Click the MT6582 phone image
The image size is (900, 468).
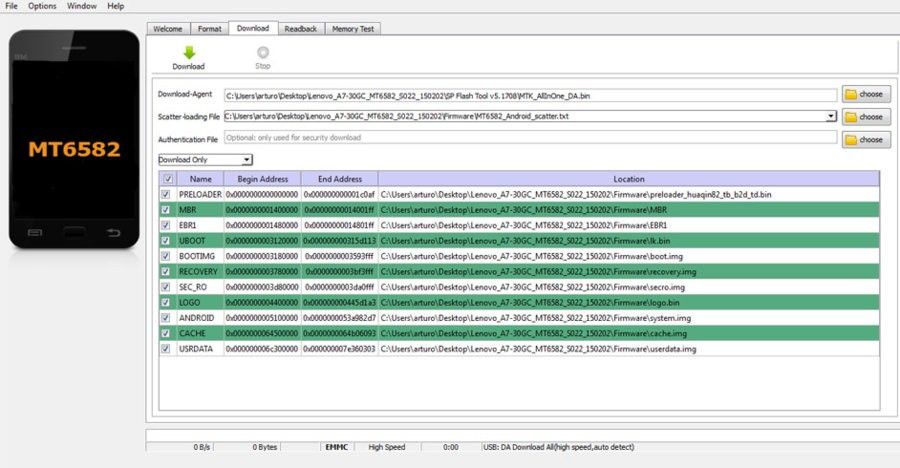point(74,140)
